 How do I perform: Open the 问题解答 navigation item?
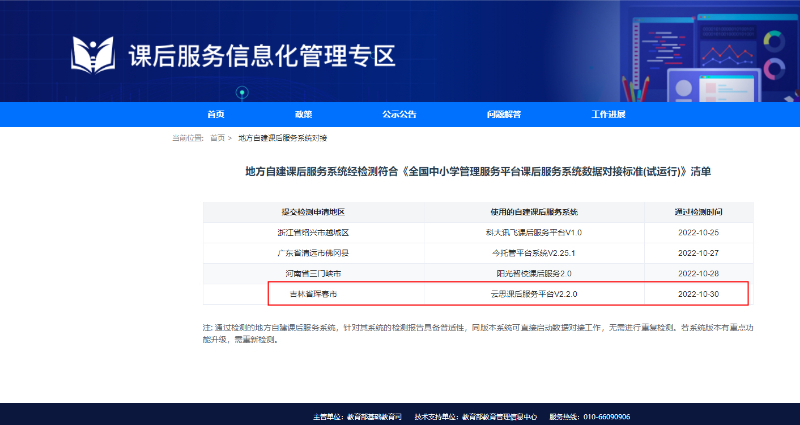504,114
